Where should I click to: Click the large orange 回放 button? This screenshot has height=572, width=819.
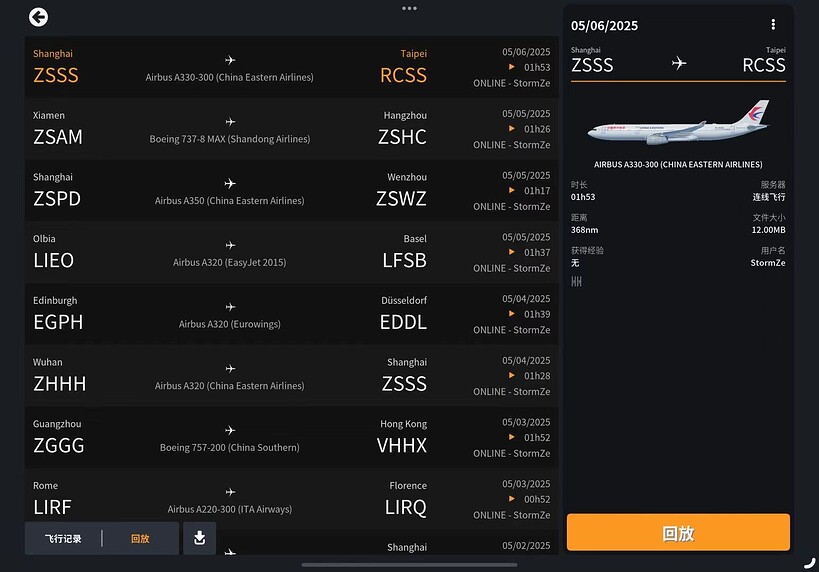(678, 532)
